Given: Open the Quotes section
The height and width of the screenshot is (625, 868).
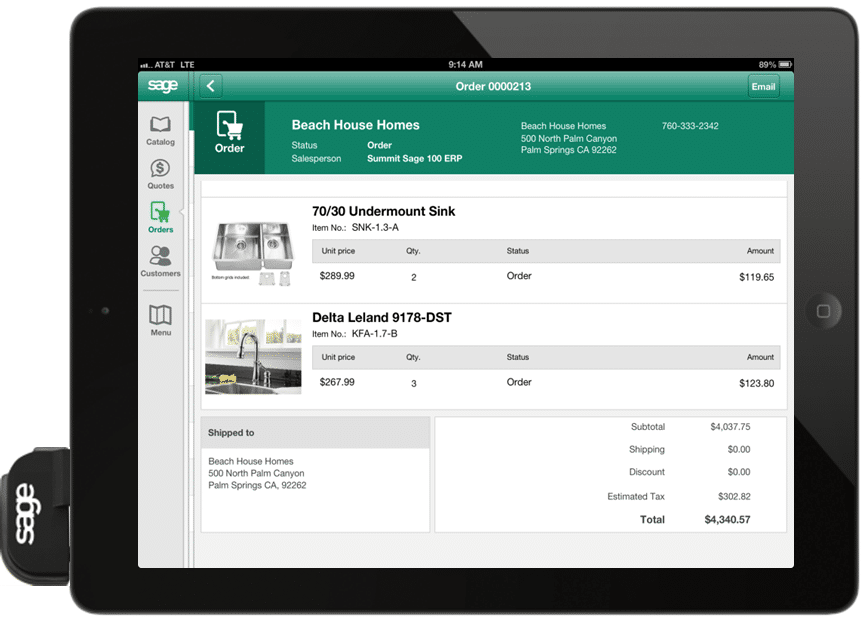Looking at the screenshot, I should 161,174.
